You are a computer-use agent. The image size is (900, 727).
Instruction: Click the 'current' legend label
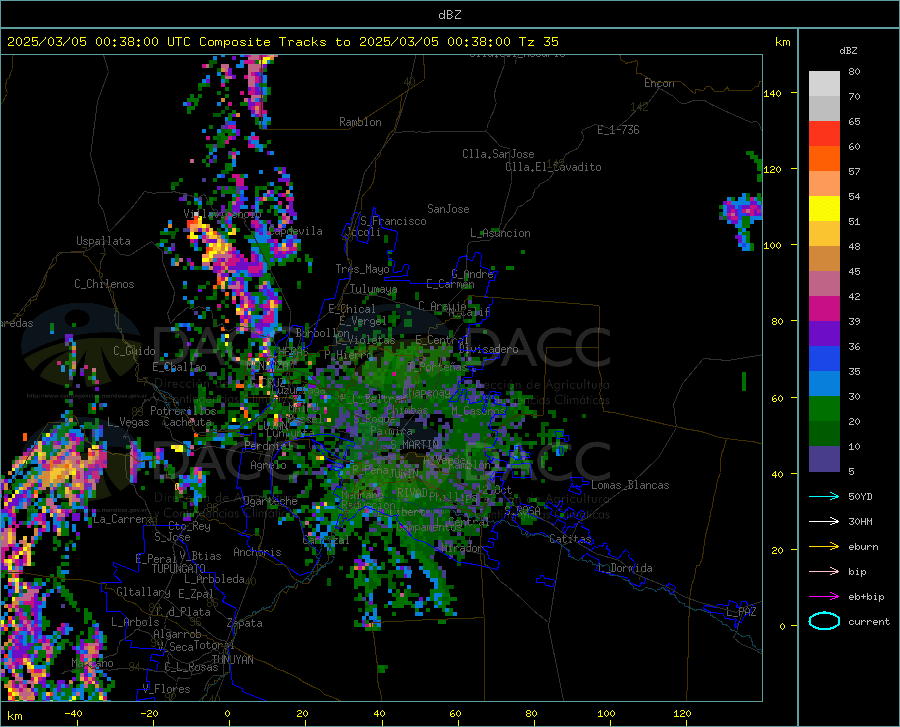869,621
